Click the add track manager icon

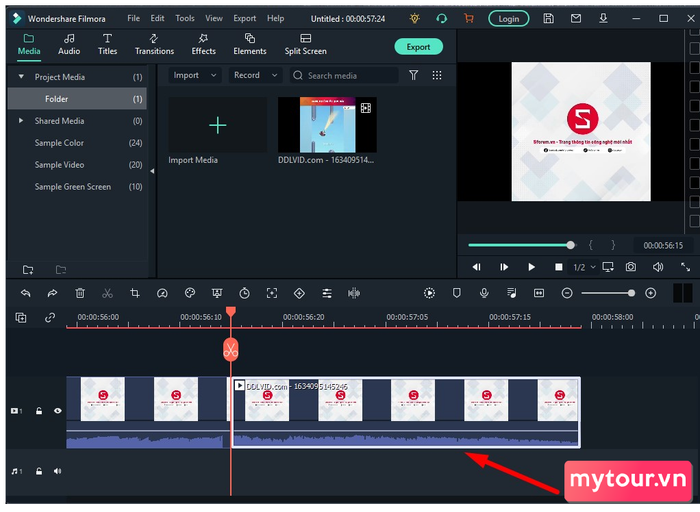pyautogui.click(x=21, y=317)
